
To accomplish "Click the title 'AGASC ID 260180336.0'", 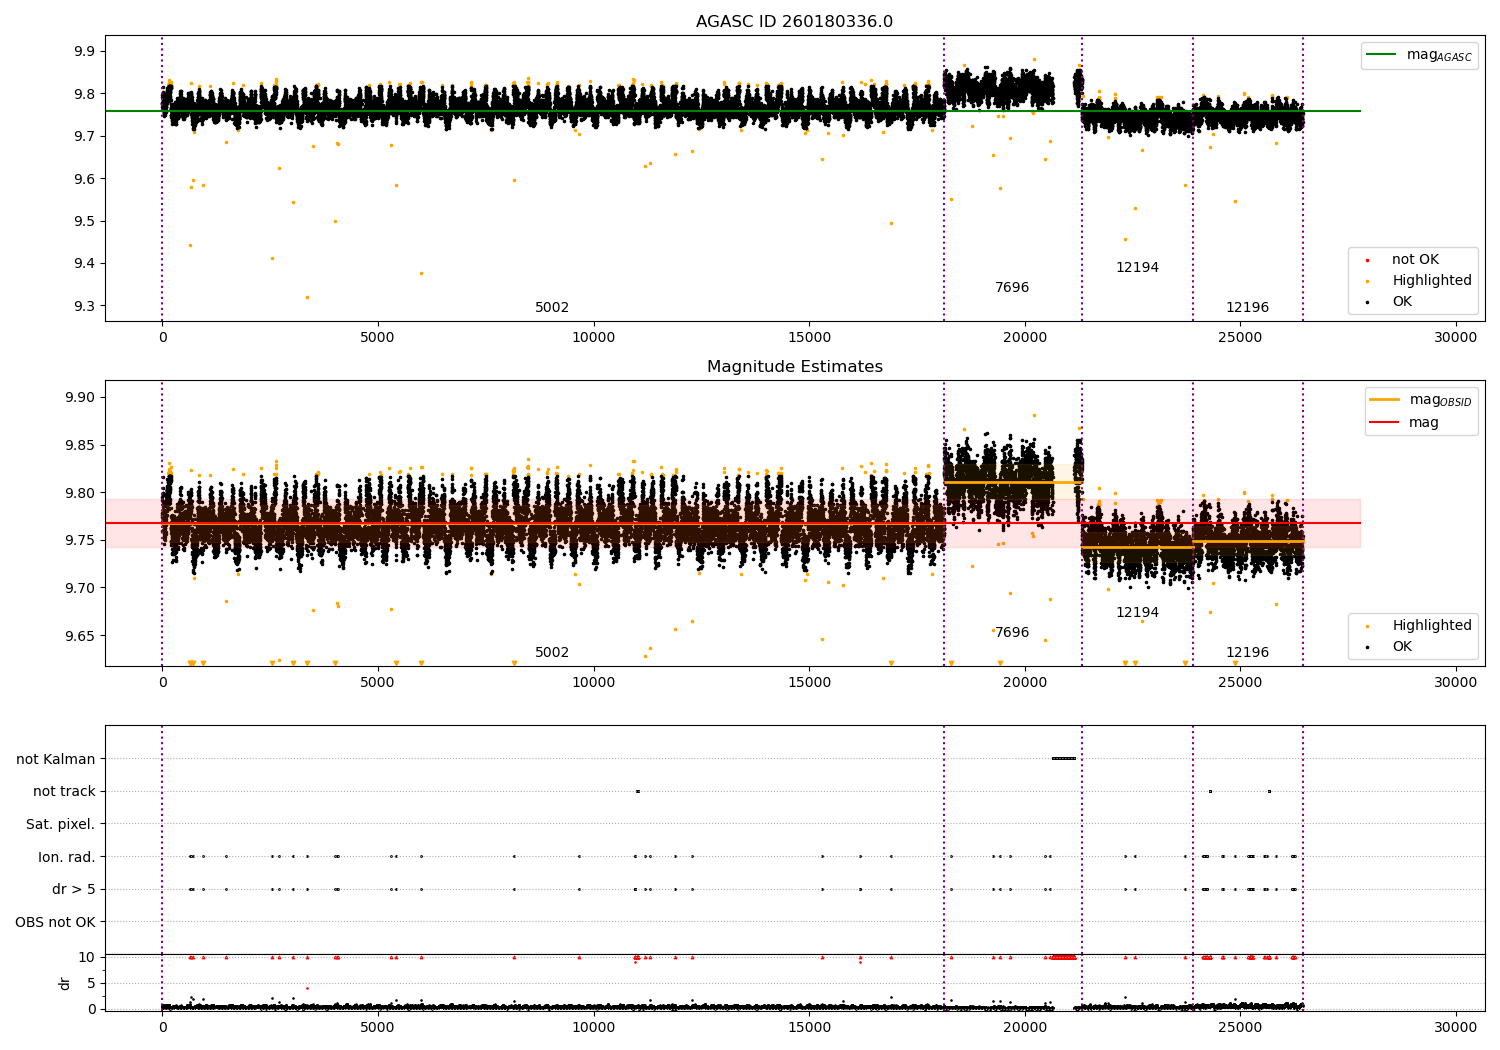I will [x=794, y=22].
